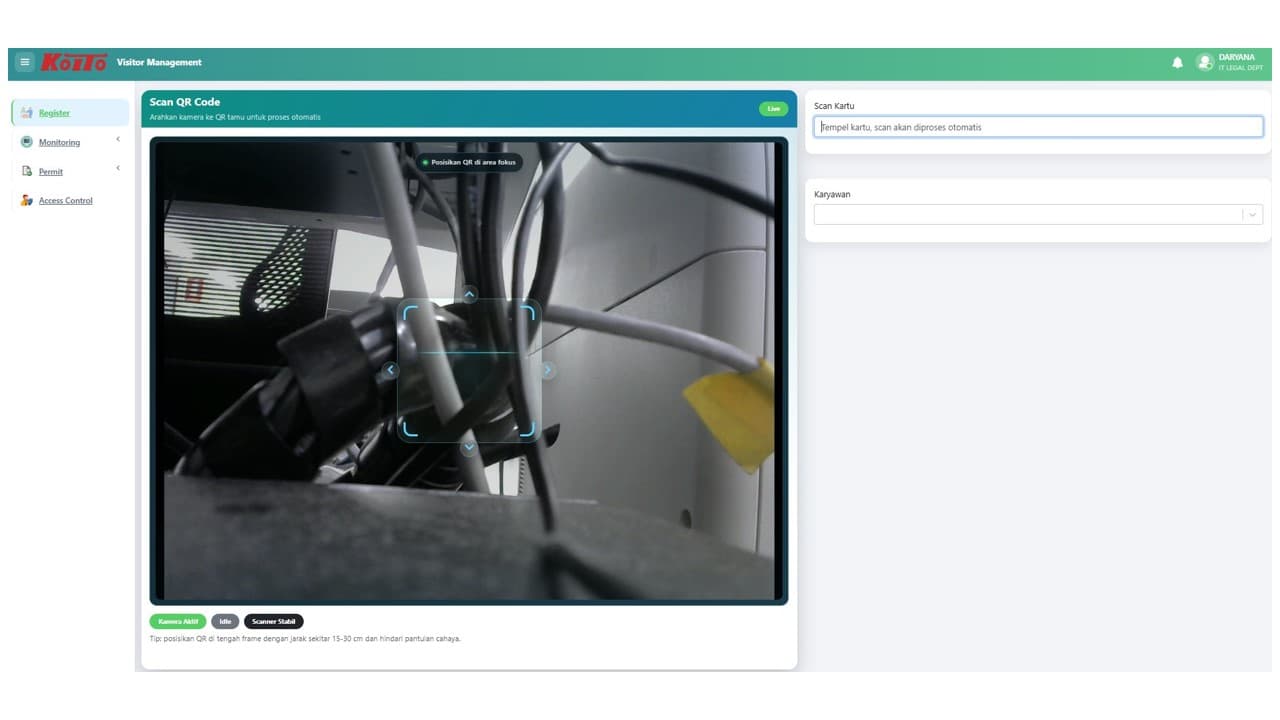Open the DARYANA user avatar
The width and height of the screenshot is (1280, 720).
click(1205, 62)
